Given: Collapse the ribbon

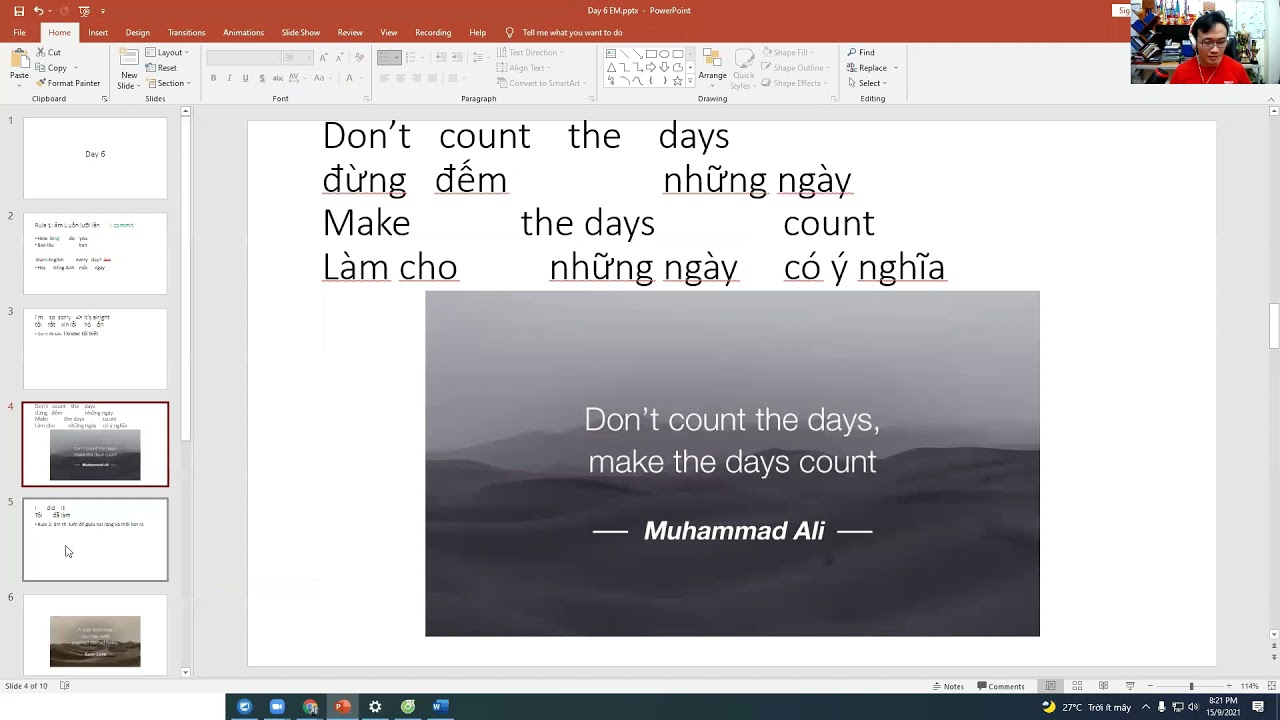Looking at the screenshot, I should 1272,99.
